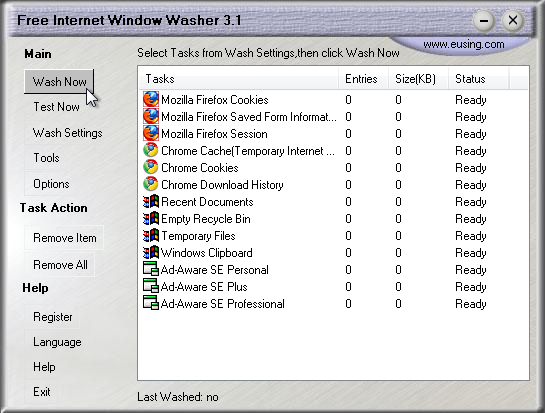Click the Ad-Aware SE Personal icon

coord(151,270)
